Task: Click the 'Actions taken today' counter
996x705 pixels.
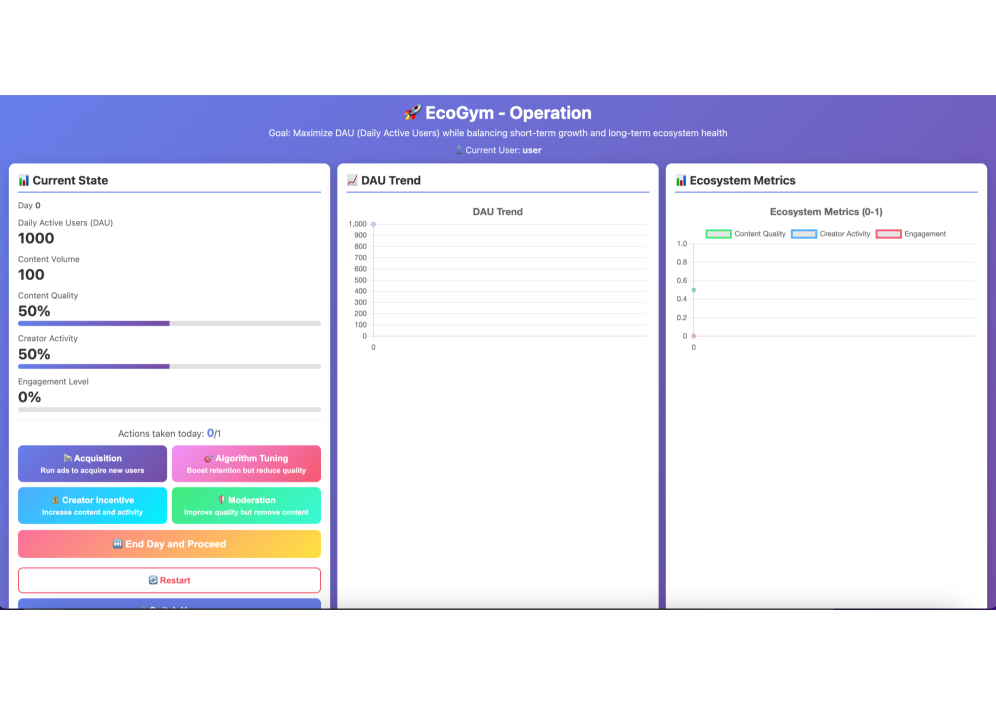Action: pos(169,433)
